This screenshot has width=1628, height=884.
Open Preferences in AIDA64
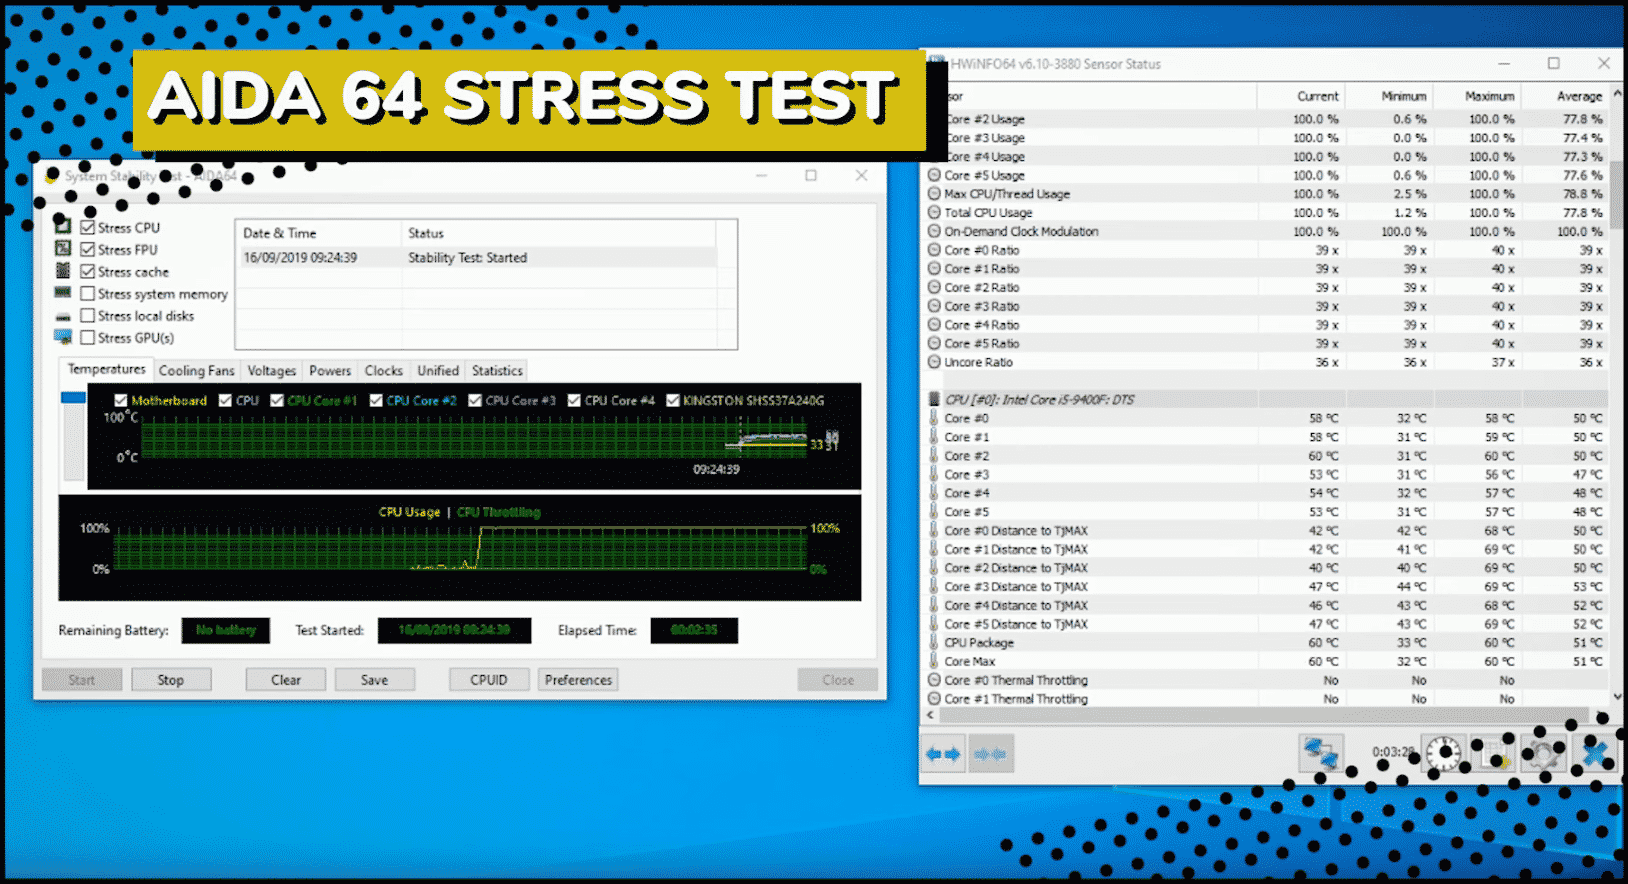click(578, 680)
